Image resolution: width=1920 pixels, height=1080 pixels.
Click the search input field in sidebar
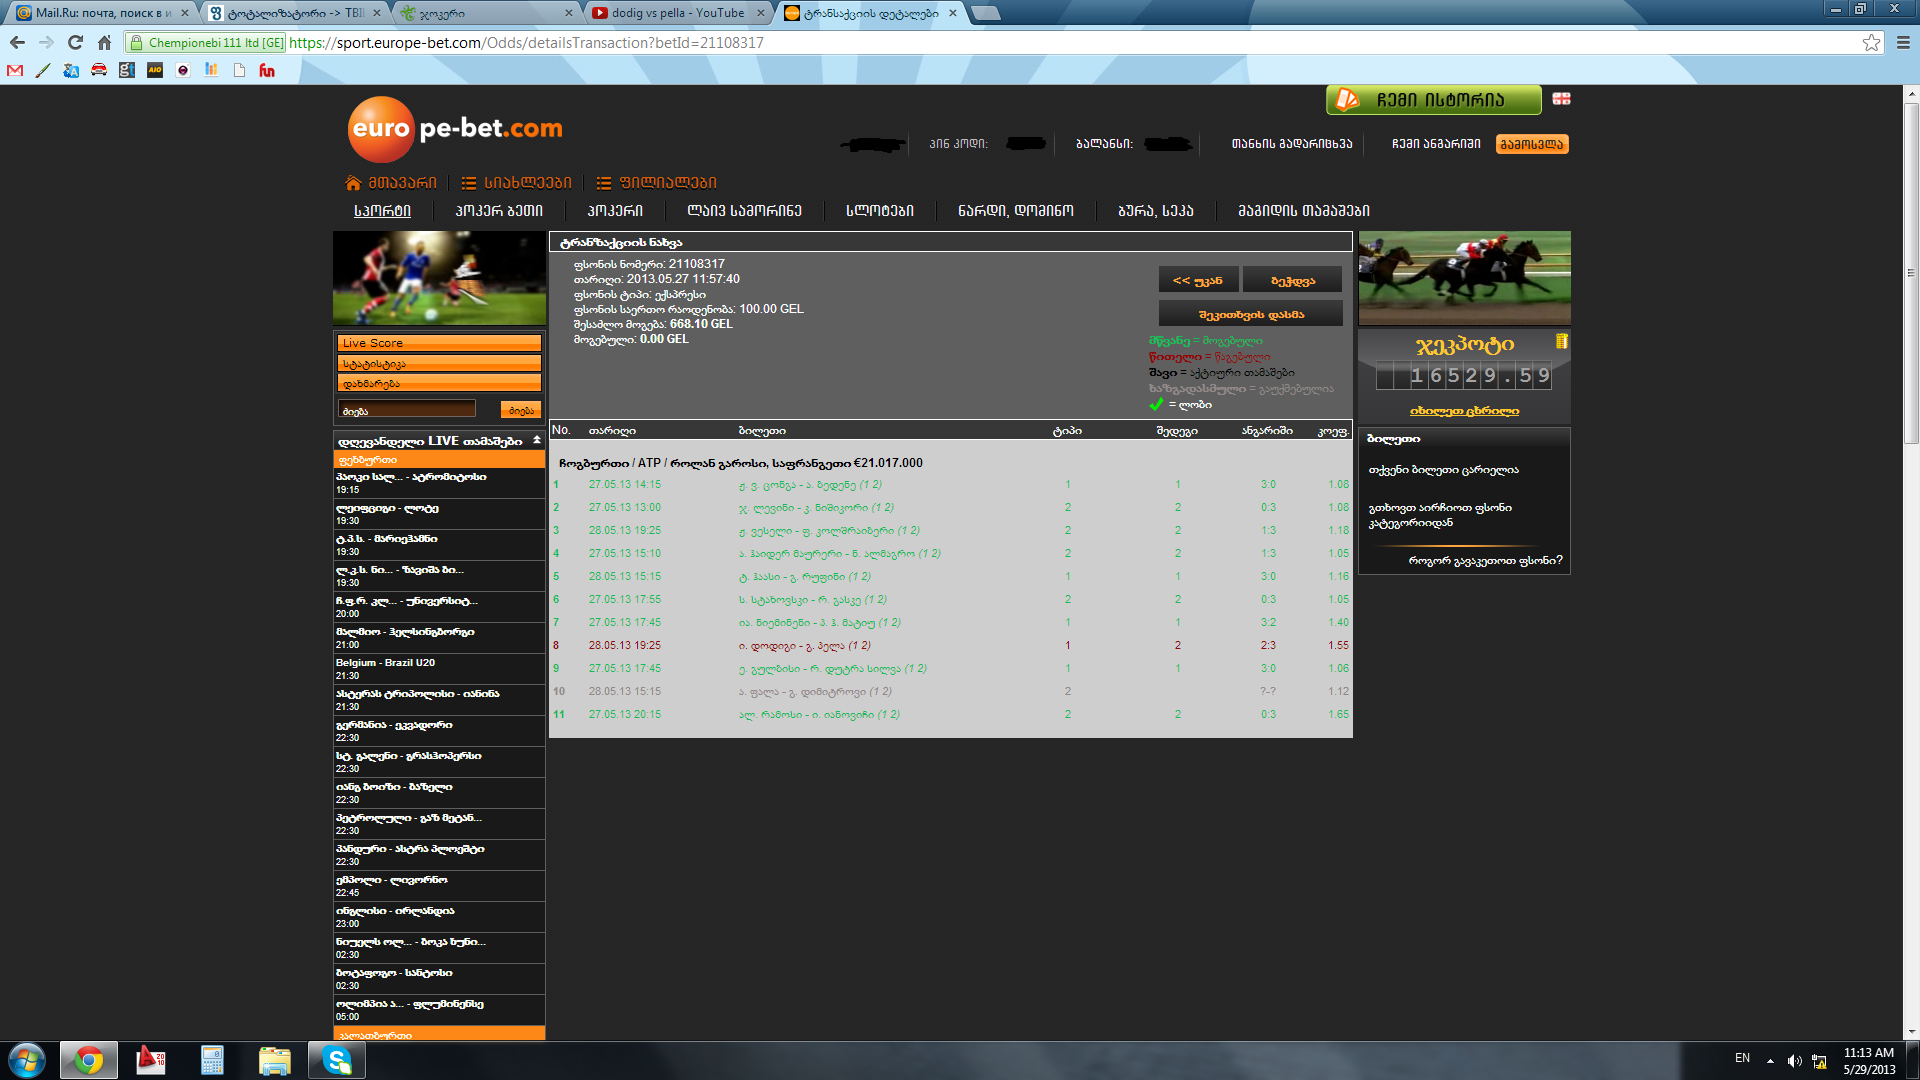point(407,410)
